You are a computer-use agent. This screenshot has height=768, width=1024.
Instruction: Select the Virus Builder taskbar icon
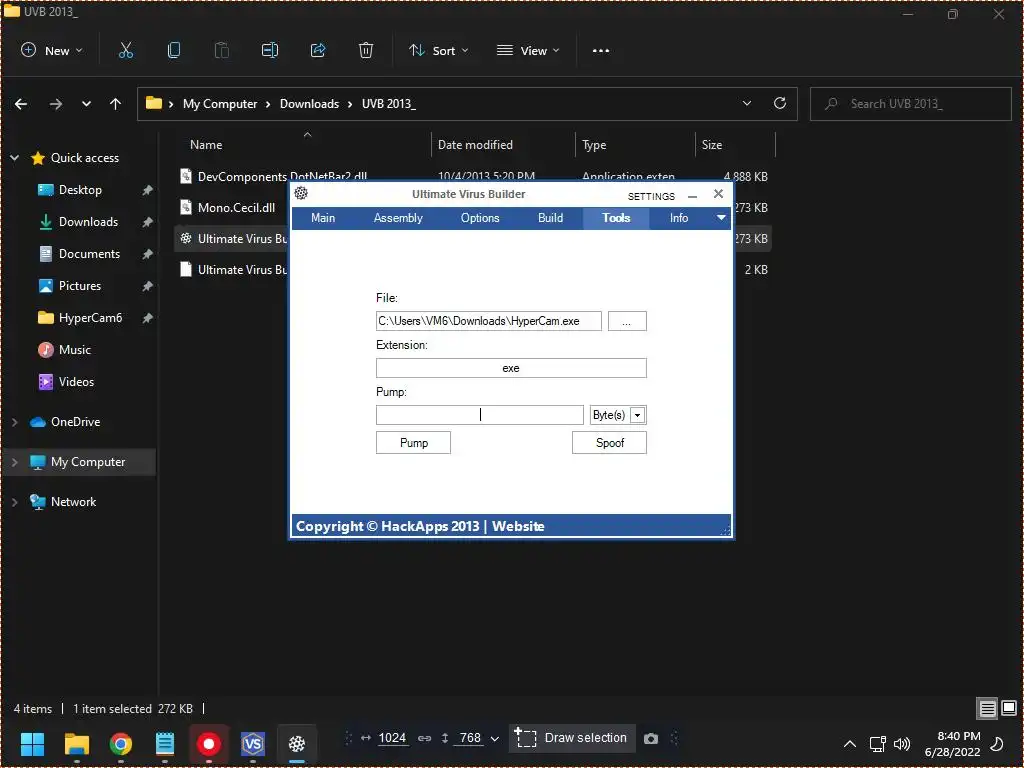297,743
